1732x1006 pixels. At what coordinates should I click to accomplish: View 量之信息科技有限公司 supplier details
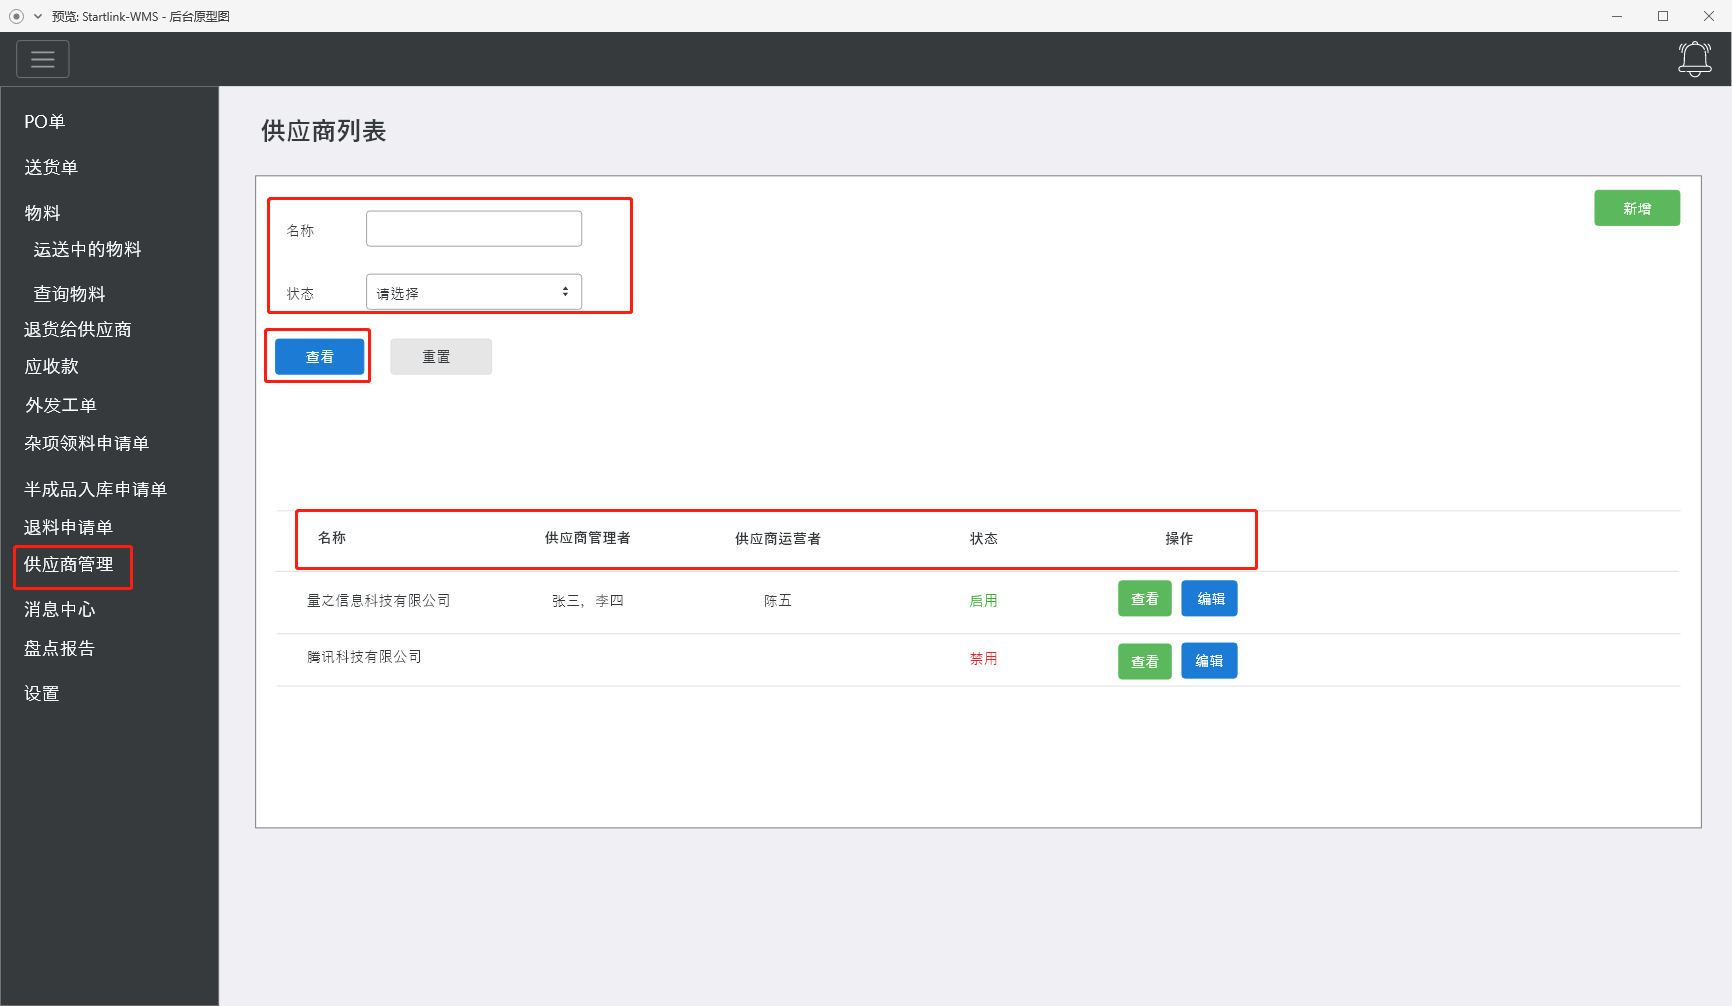click(1145, 599)
